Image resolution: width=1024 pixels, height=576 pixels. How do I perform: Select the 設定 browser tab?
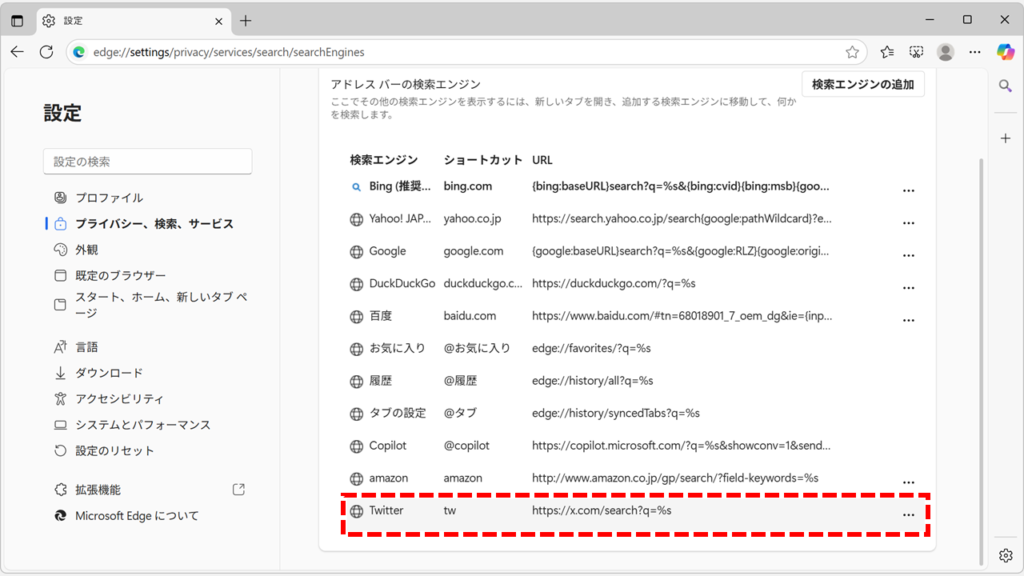click(x=133, y=21)
